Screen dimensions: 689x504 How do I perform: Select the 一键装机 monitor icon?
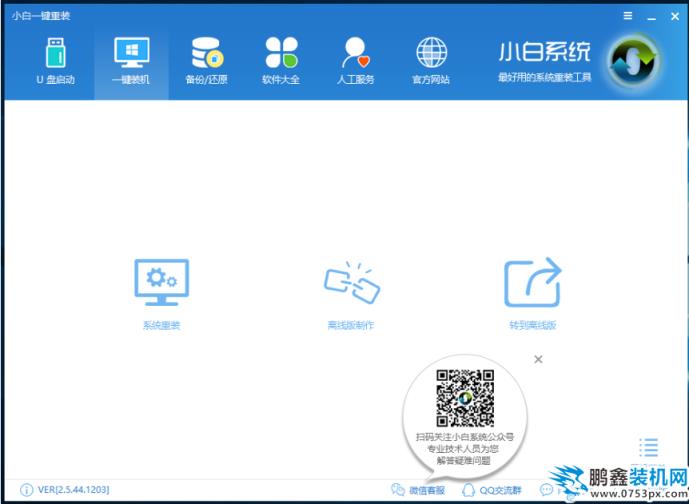131,52
